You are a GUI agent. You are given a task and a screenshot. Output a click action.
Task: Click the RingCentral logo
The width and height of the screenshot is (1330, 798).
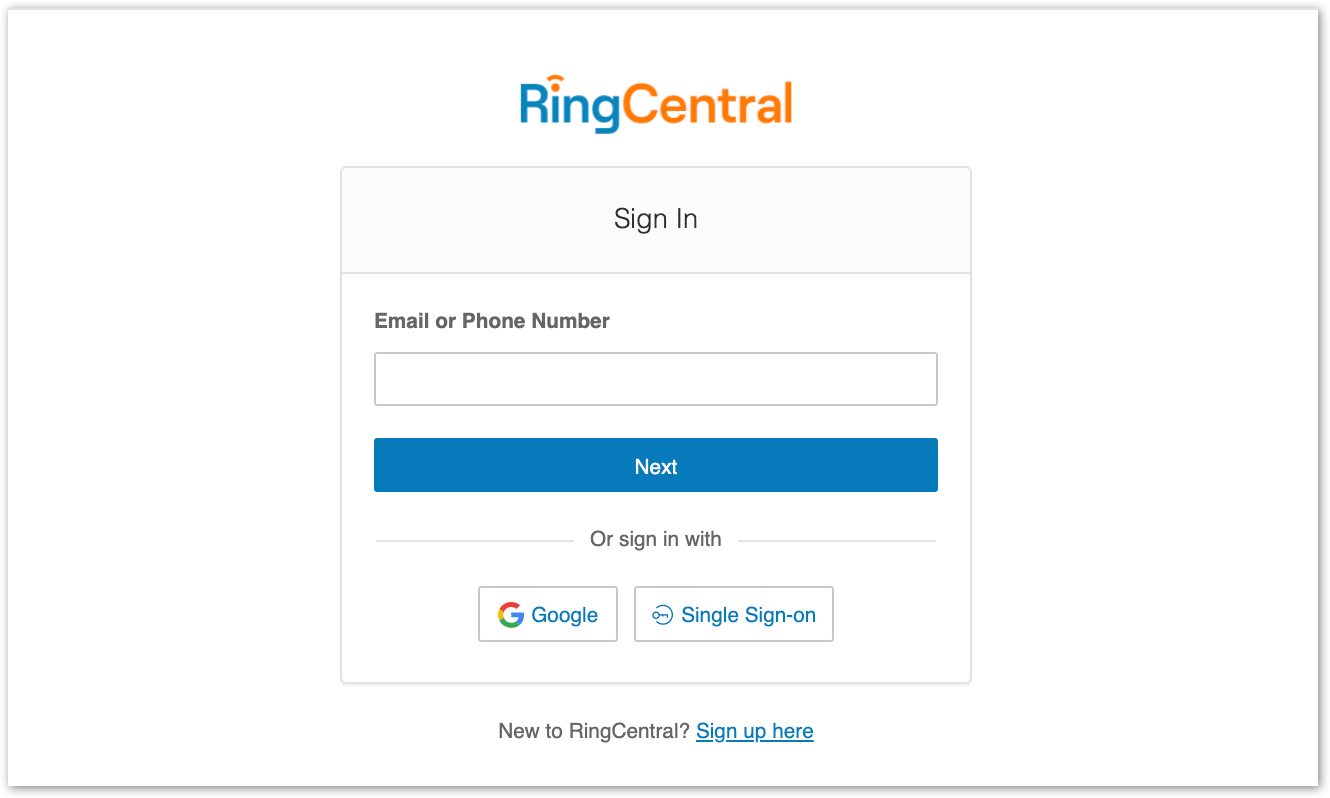656,105
